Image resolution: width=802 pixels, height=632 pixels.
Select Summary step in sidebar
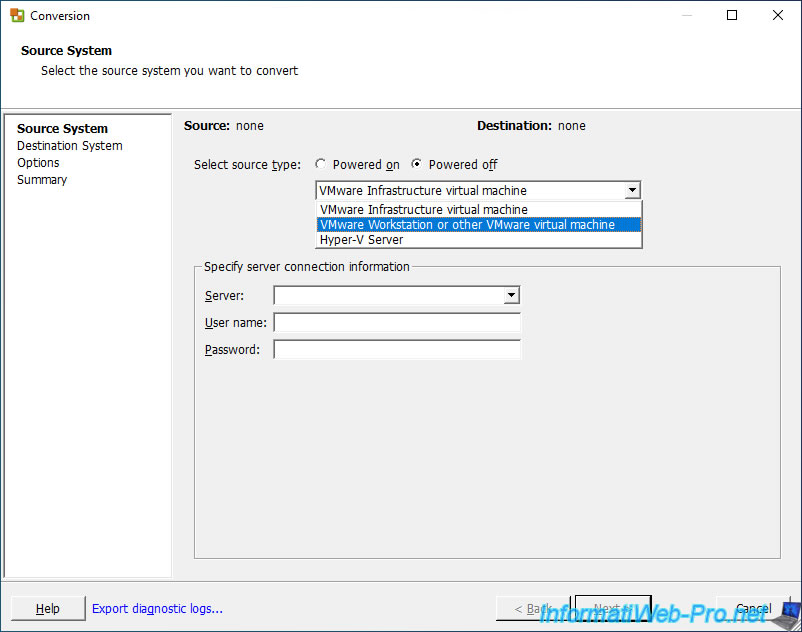click(x=42, y=179)
